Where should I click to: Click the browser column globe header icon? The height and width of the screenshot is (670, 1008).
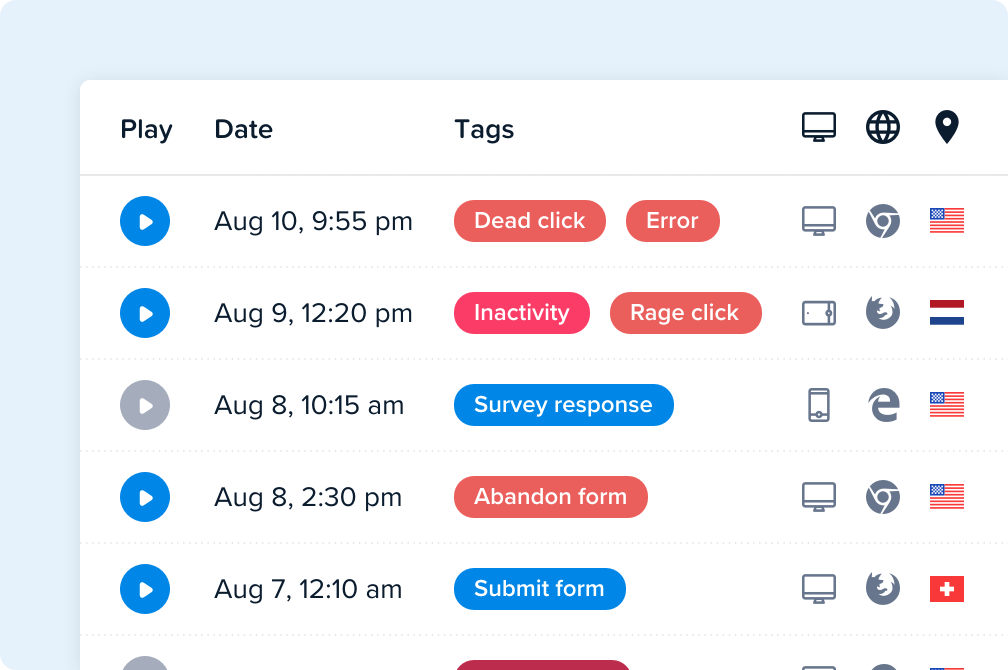[883, 127]
